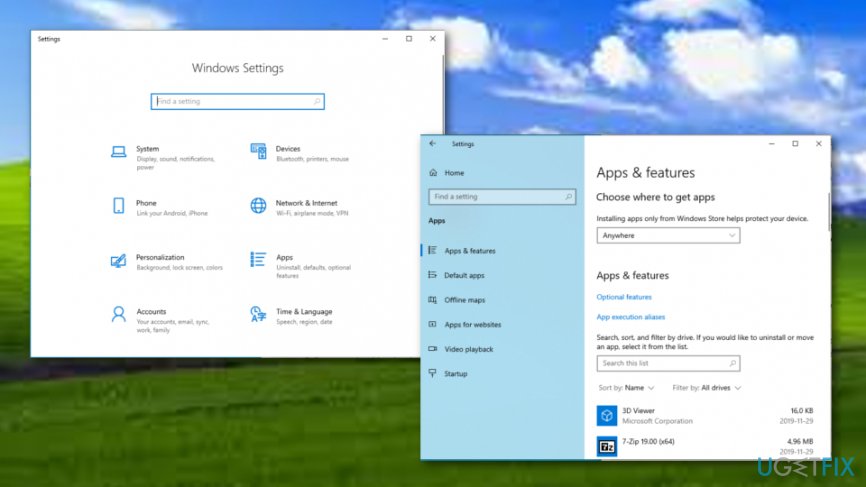Click the search magnifier in Windows Settings box
The width and height of the screenshot is (866, 487).
[x=317, y=102]
